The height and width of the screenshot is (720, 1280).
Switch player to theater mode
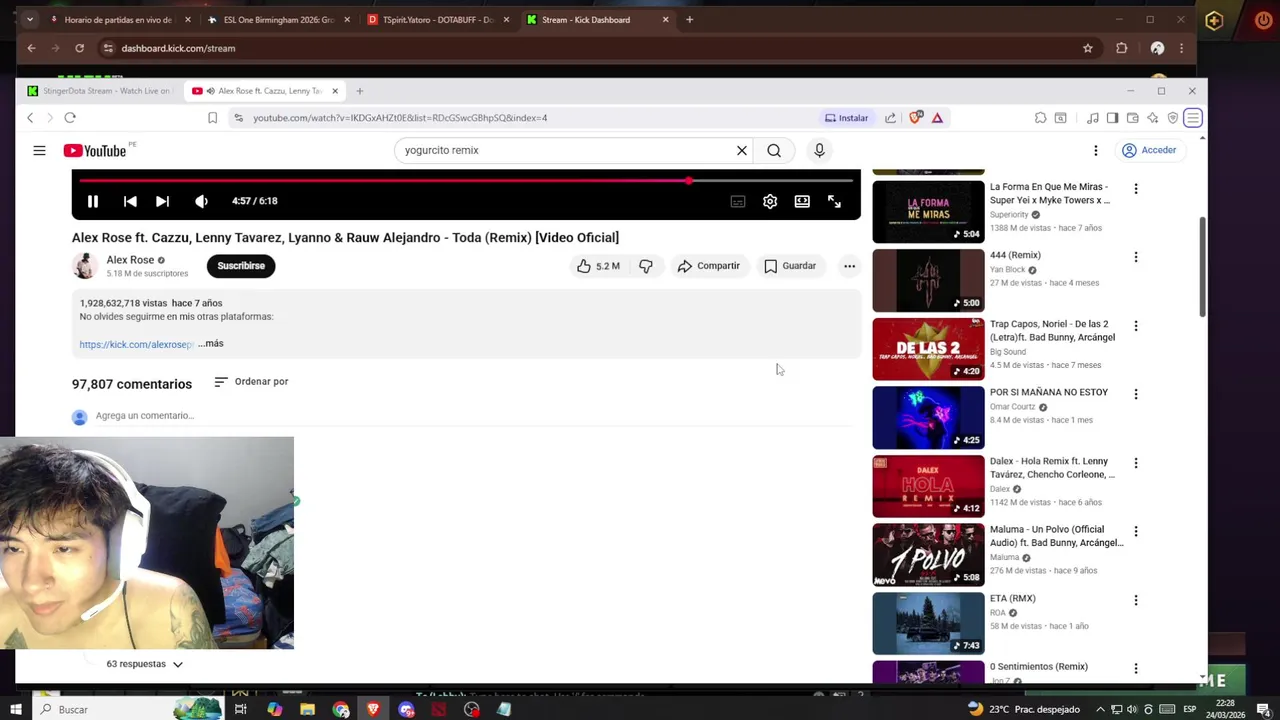[802, 201]
